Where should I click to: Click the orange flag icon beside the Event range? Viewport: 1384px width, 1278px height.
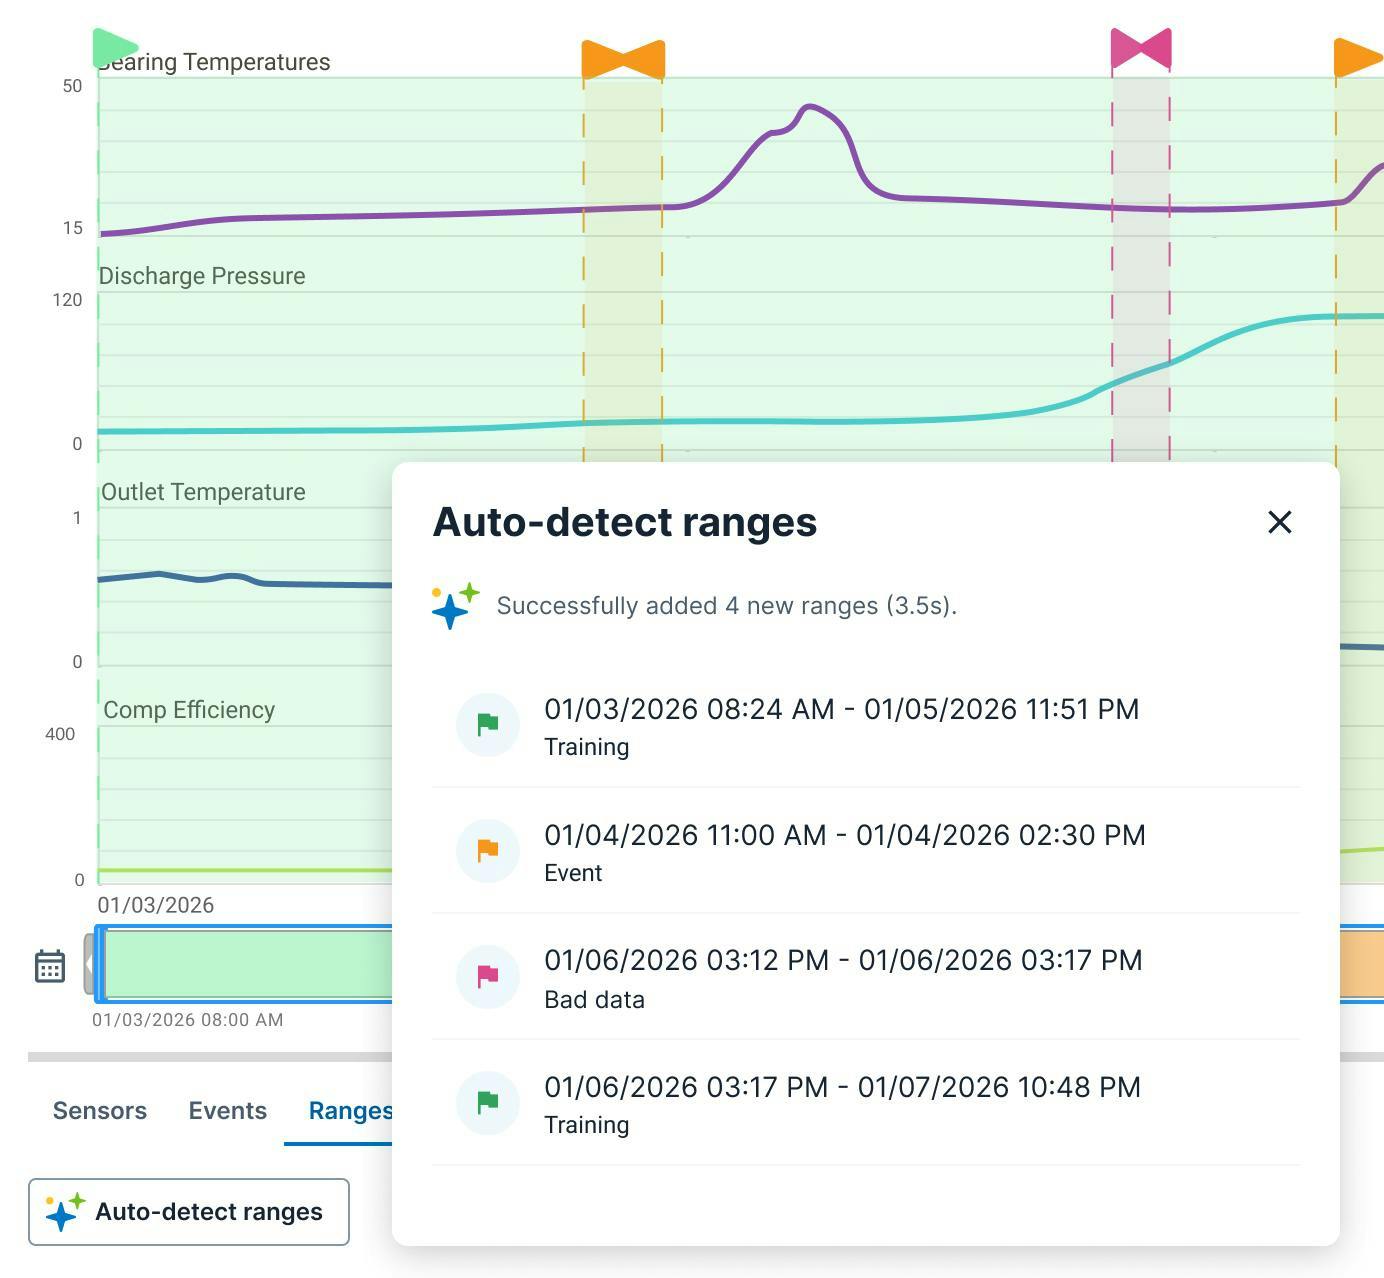pyautogui.click(x=487, y=850)
